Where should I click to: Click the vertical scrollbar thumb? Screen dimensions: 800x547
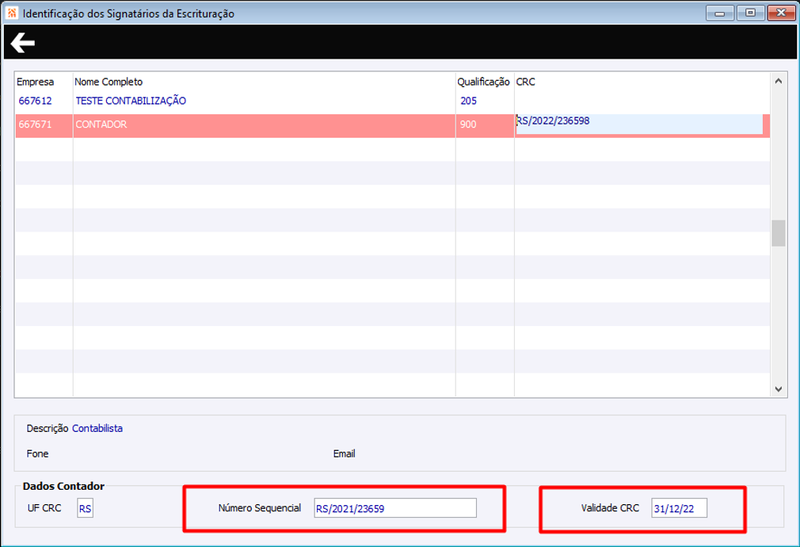tap(778, 233)
